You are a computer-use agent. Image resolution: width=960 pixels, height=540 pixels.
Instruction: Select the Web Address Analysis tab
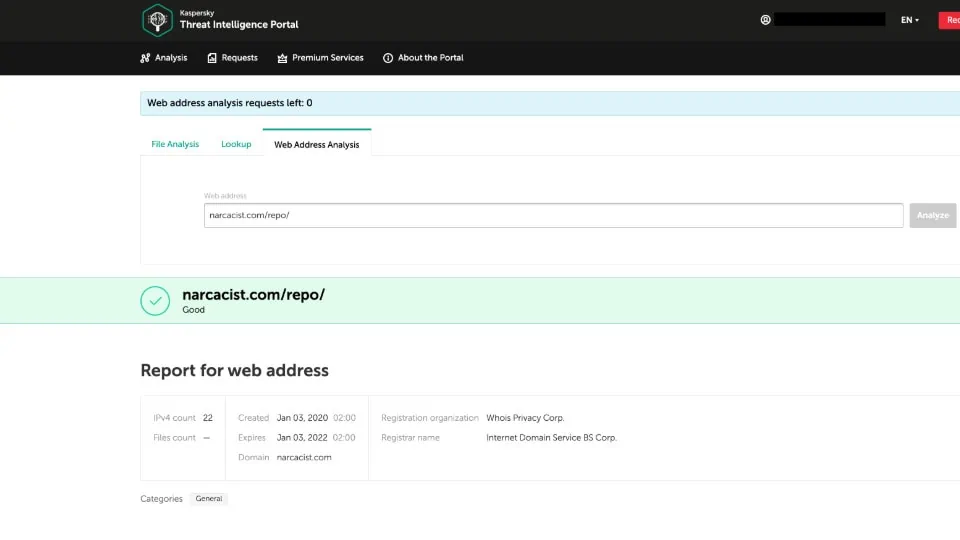pyautogui.click(x=317, y=144)
